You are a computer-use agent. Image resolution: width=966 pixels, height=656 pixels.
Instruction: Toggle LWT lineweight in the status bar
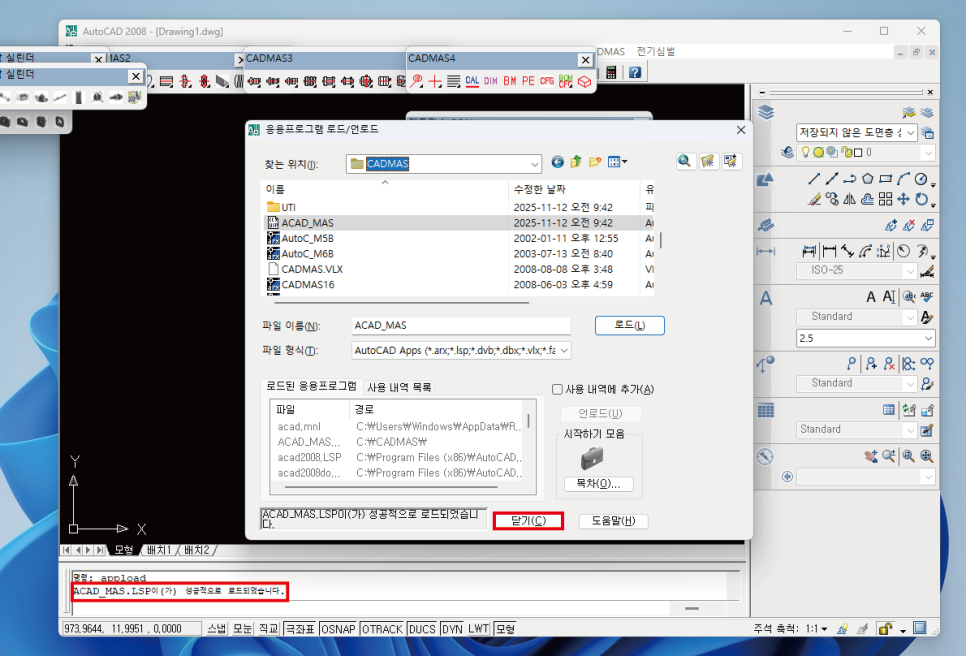478,629
